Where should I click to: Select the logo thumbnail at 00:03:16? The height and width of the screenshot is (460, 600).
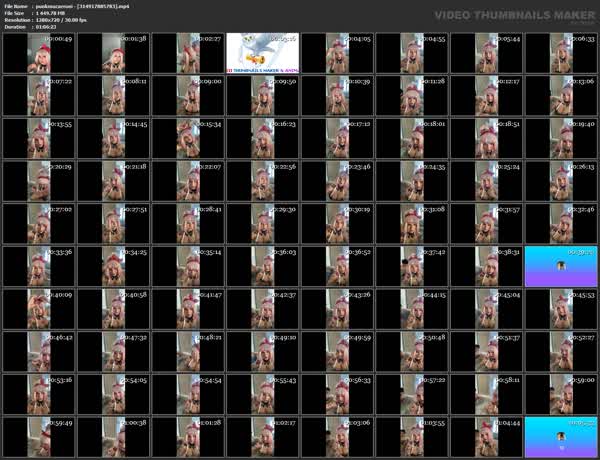click(262, 52)
